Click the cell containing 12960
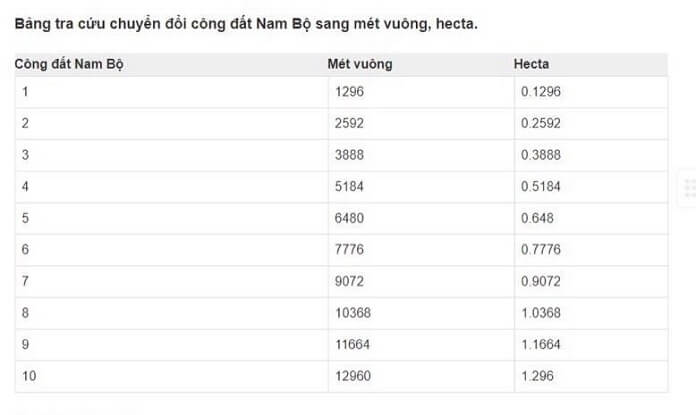 421,376
